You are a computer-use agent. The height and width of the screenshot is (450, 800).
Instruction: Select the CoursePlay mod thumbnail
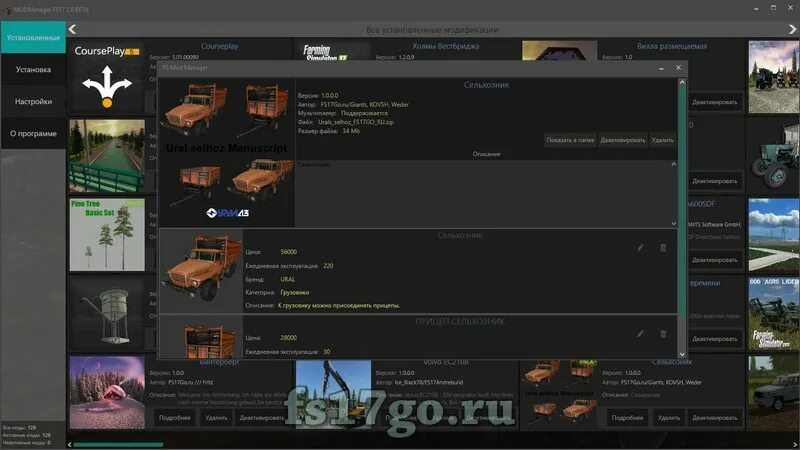pyautogui.click(x=107, y=77)
